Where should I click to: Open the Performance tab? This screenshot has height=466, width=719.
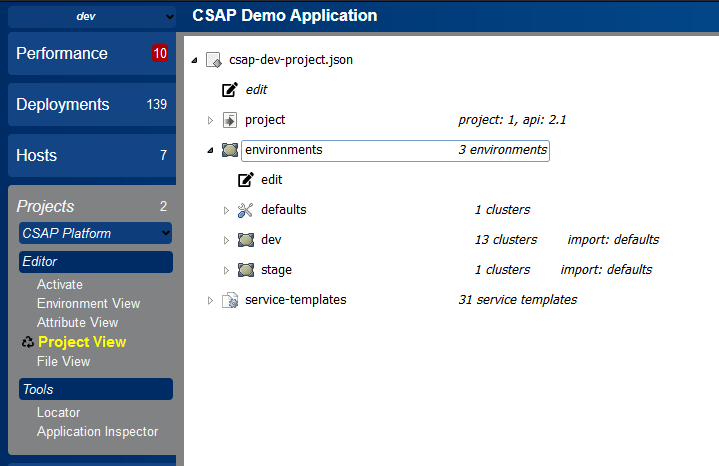[x=92, y=54]
